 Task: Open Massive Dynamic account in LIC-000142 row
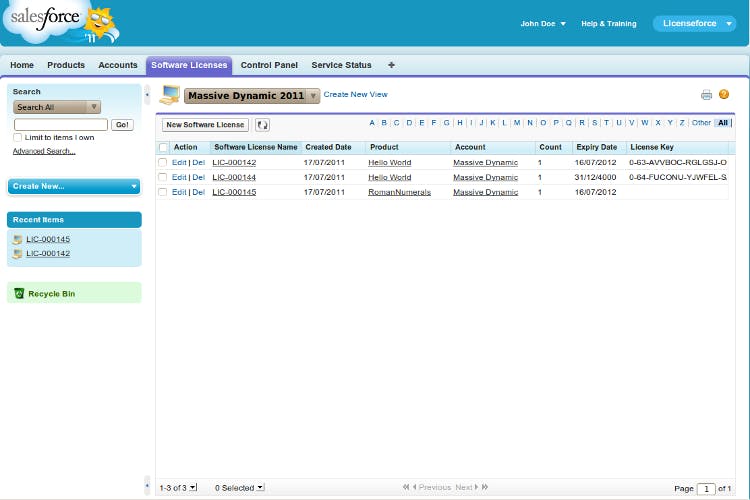485,163
